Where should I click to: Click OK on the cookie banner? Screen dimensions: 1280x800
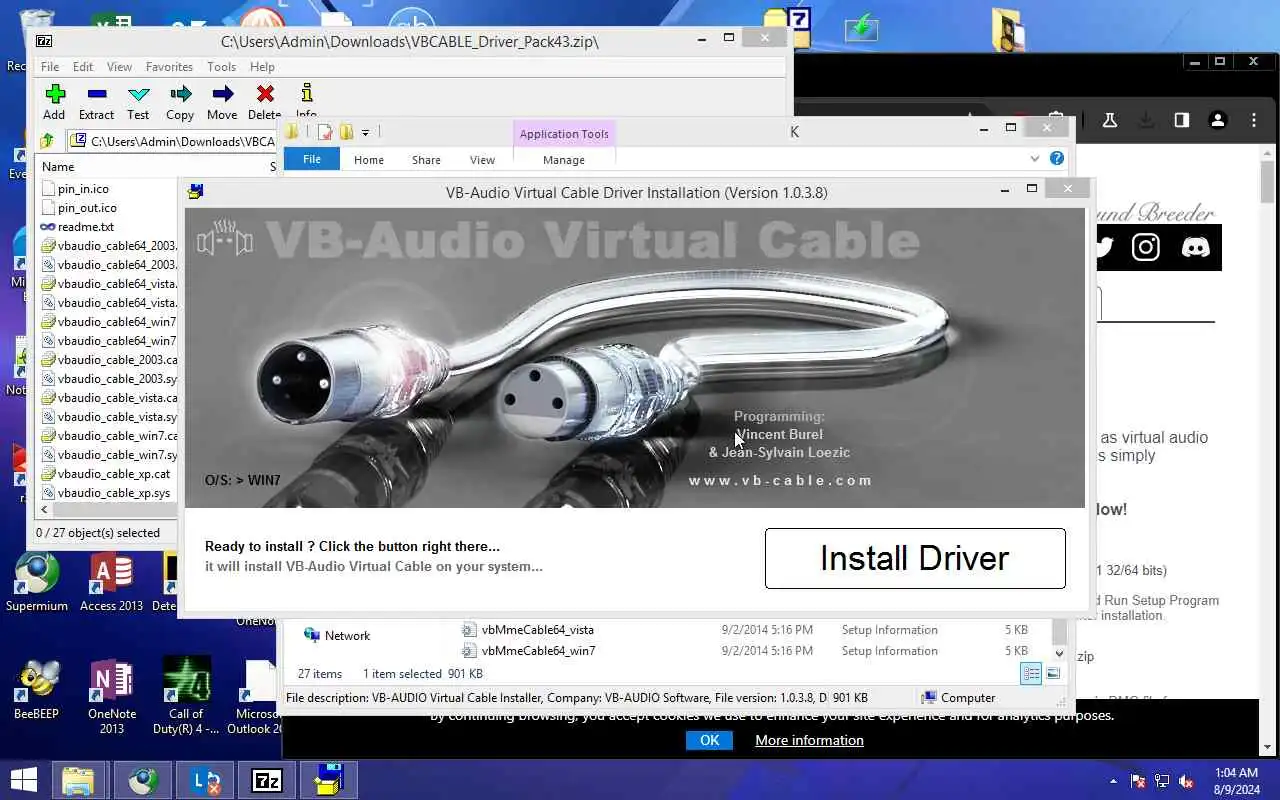[709, 740]
